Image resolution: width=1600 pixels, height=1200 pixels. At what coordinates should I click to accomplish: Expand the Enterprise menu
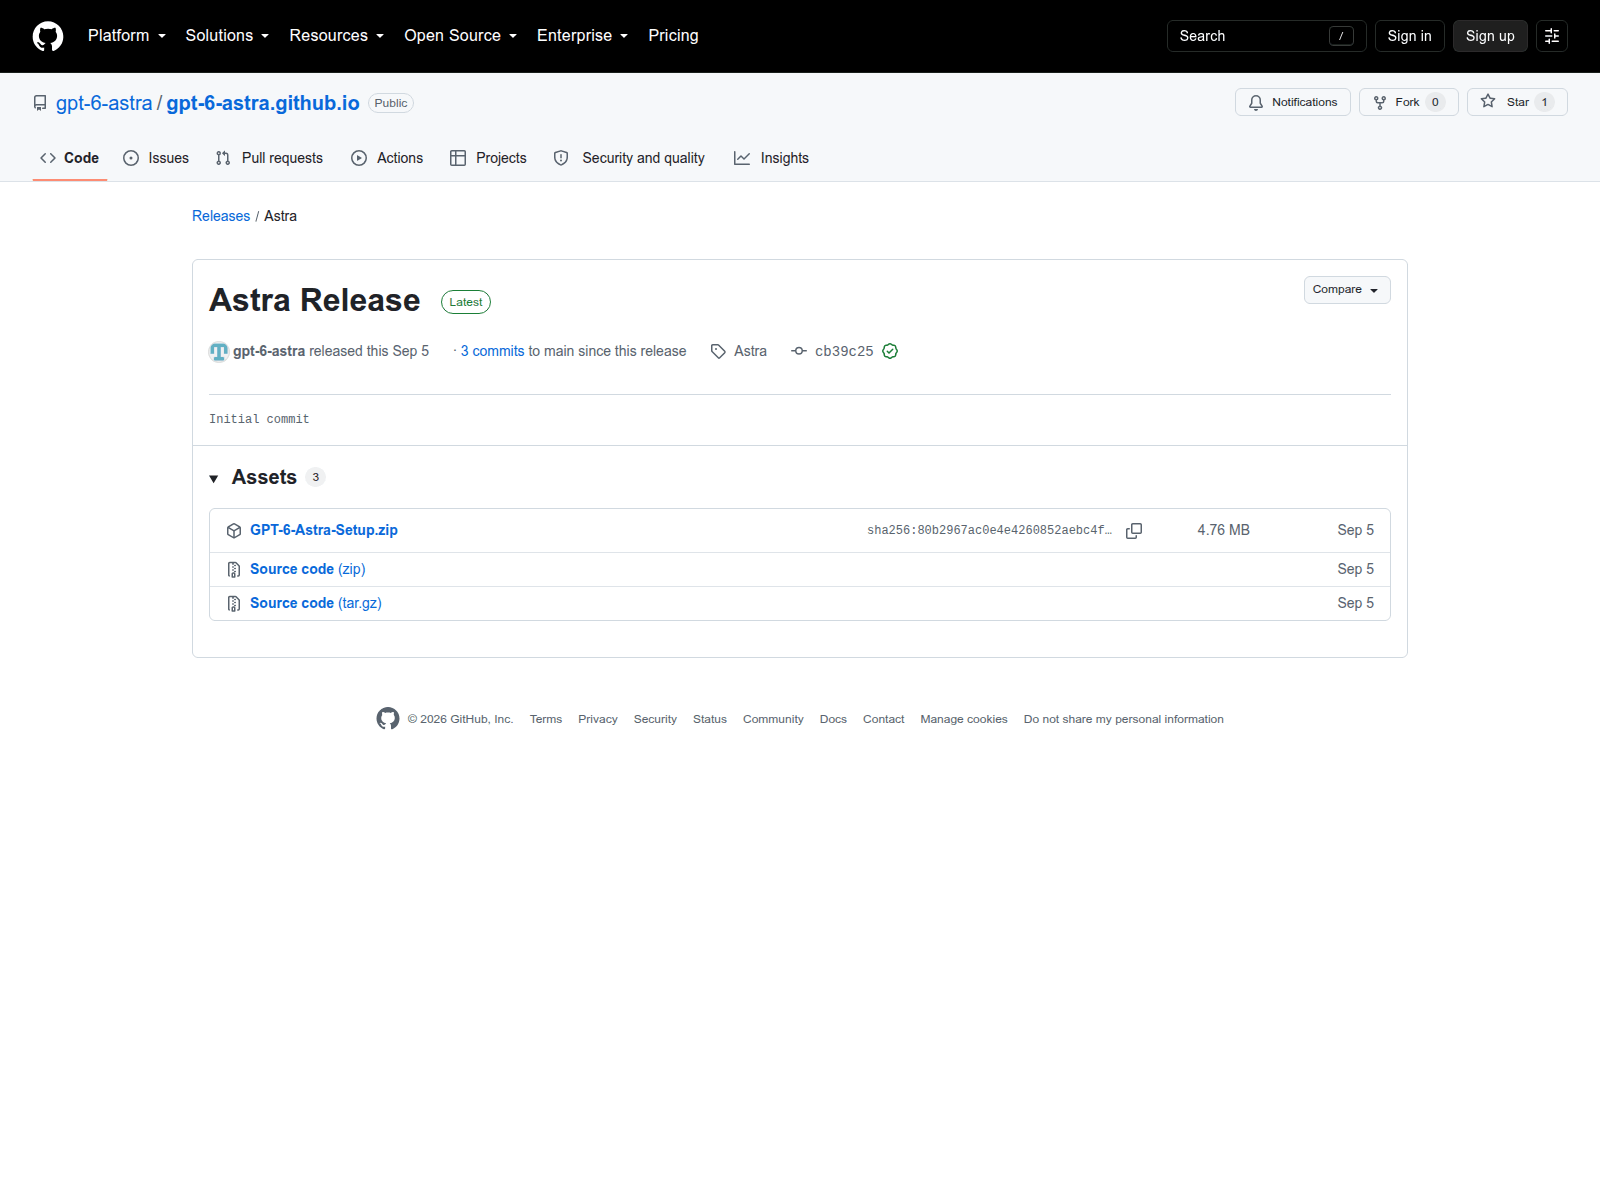(583, 36)
